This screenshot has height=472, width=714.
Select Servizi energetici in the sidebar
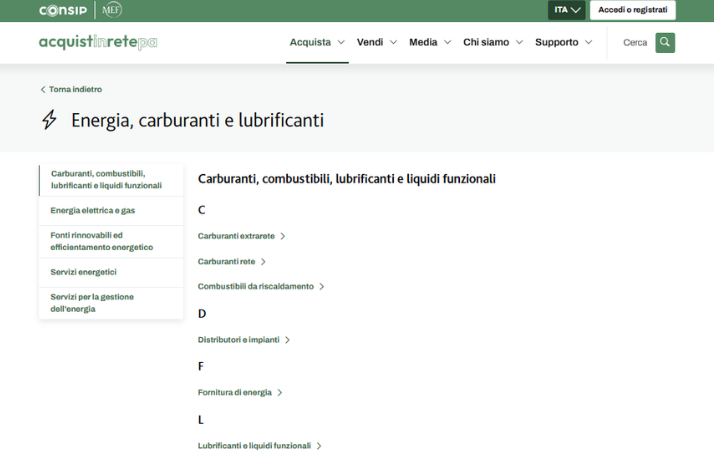tap(84, 272)
